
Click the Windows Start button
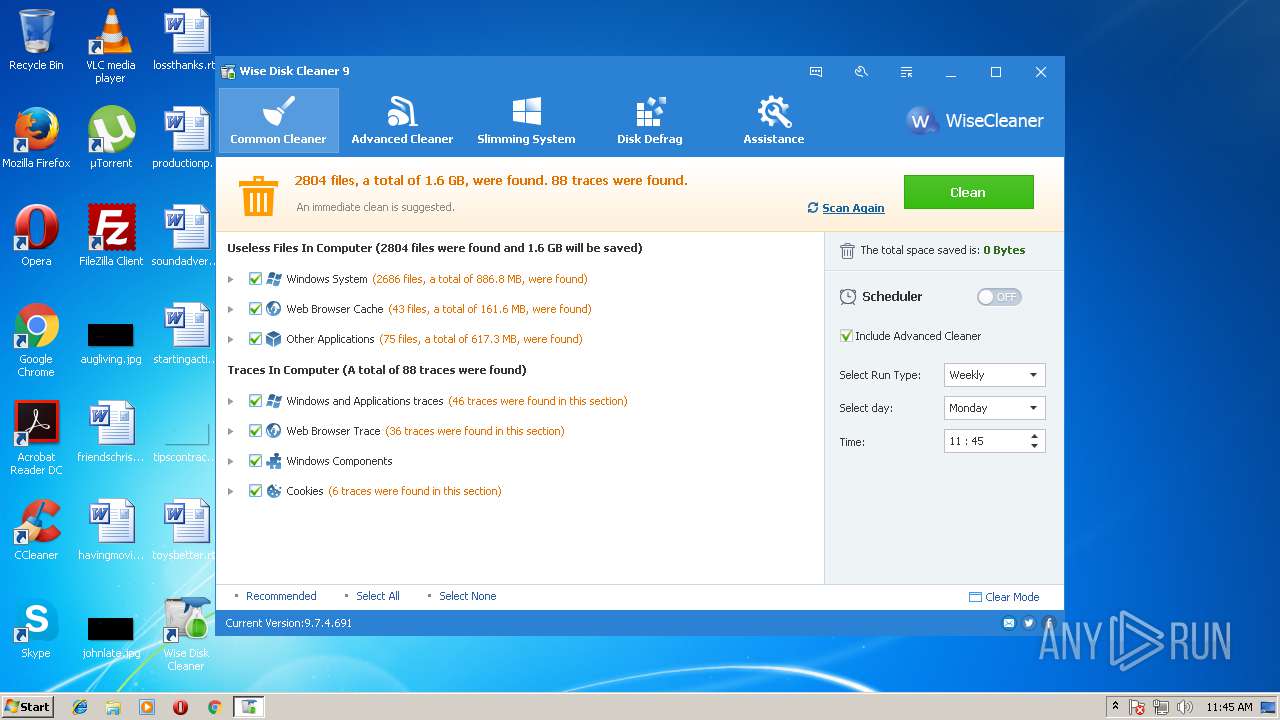point(27,706)
